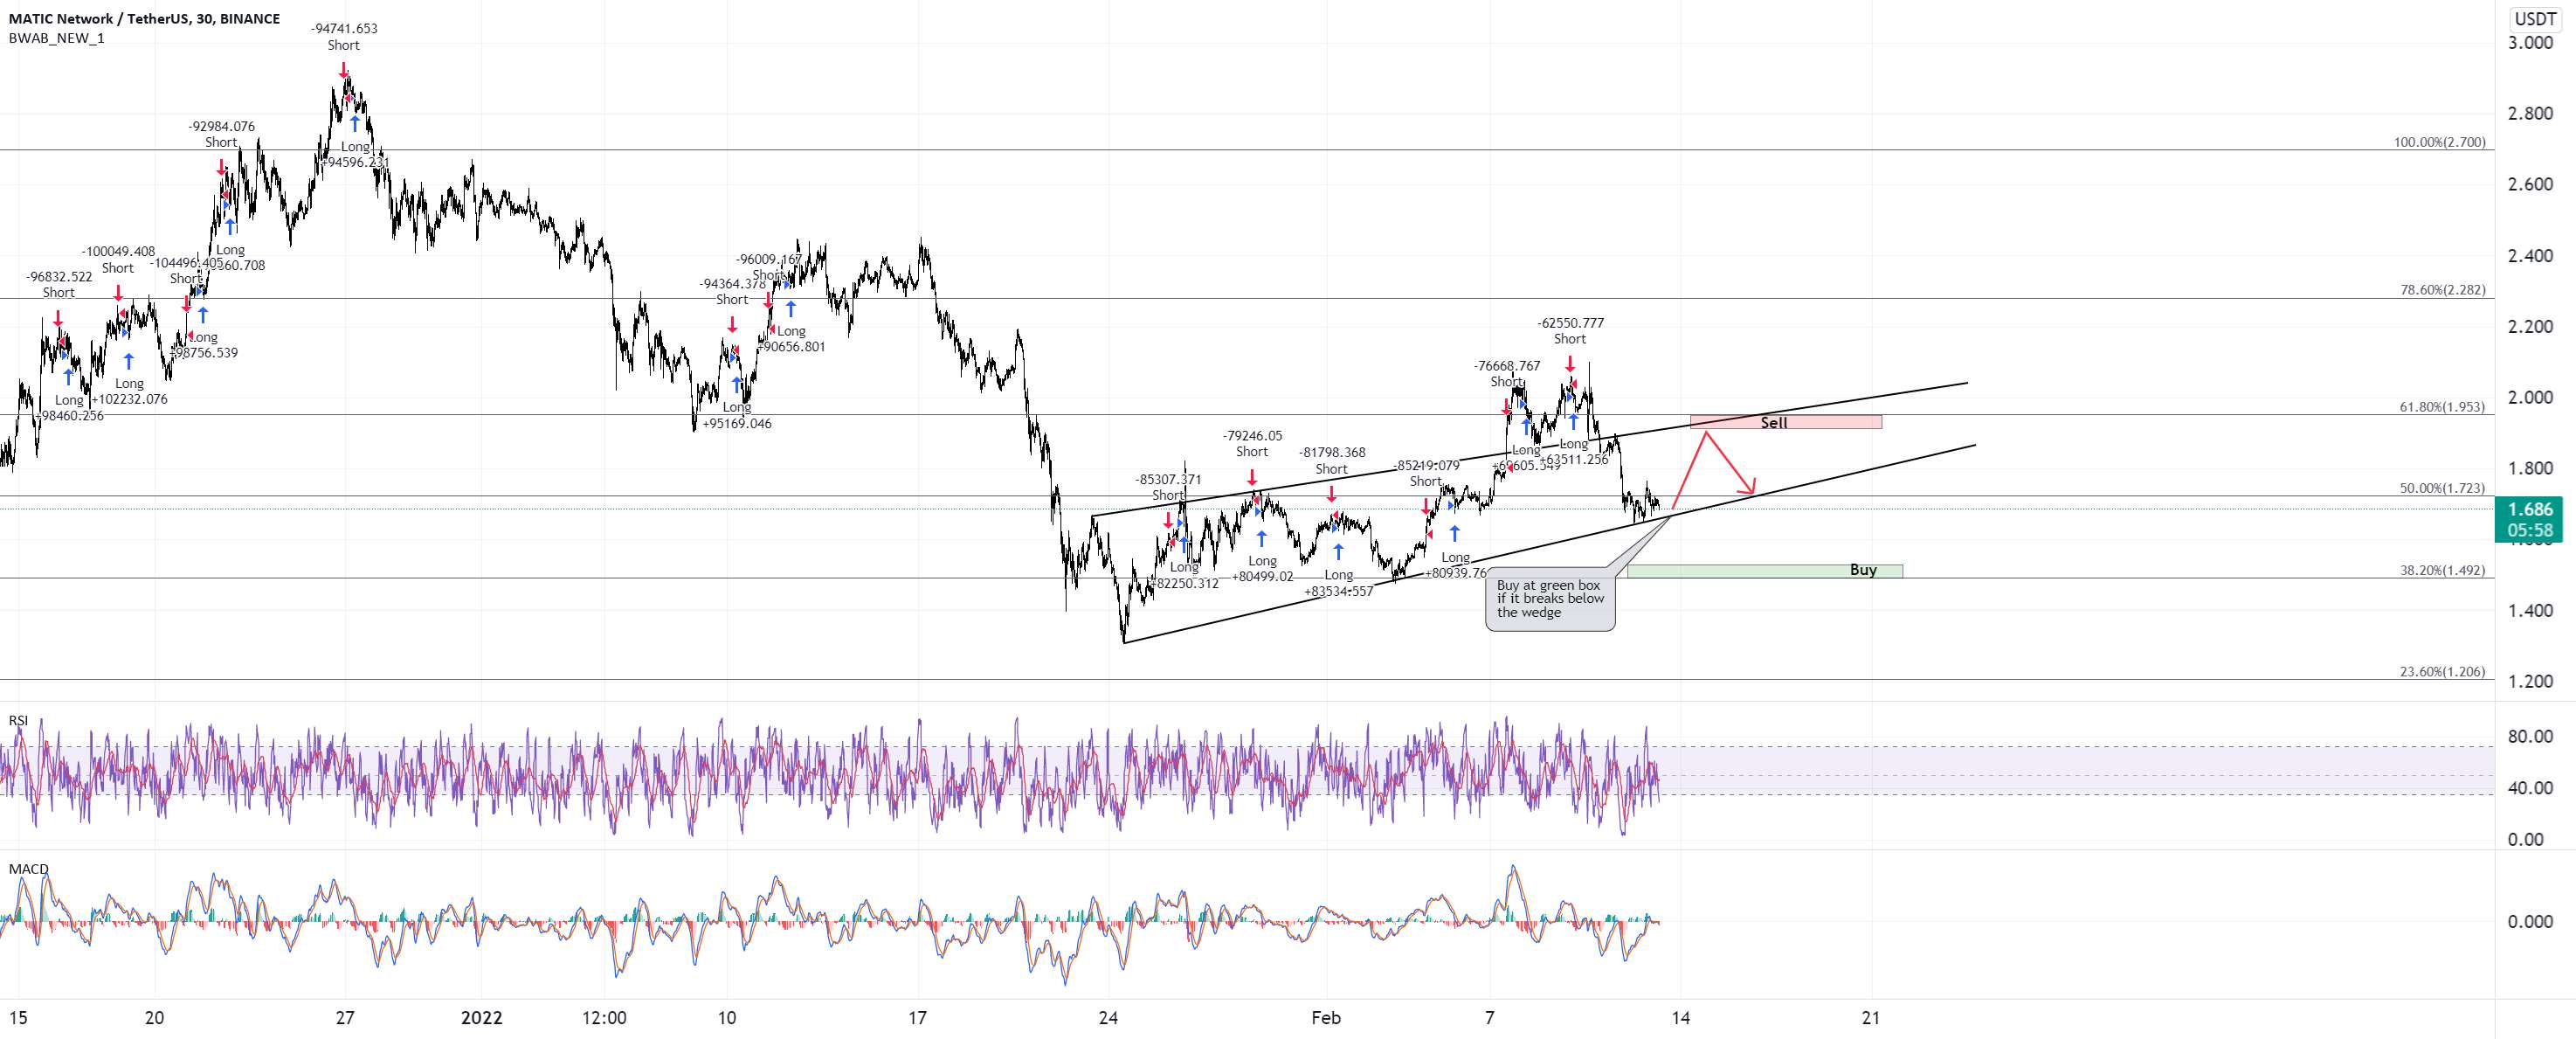Select the green Buy zone box

click(x=1765, y=571)
